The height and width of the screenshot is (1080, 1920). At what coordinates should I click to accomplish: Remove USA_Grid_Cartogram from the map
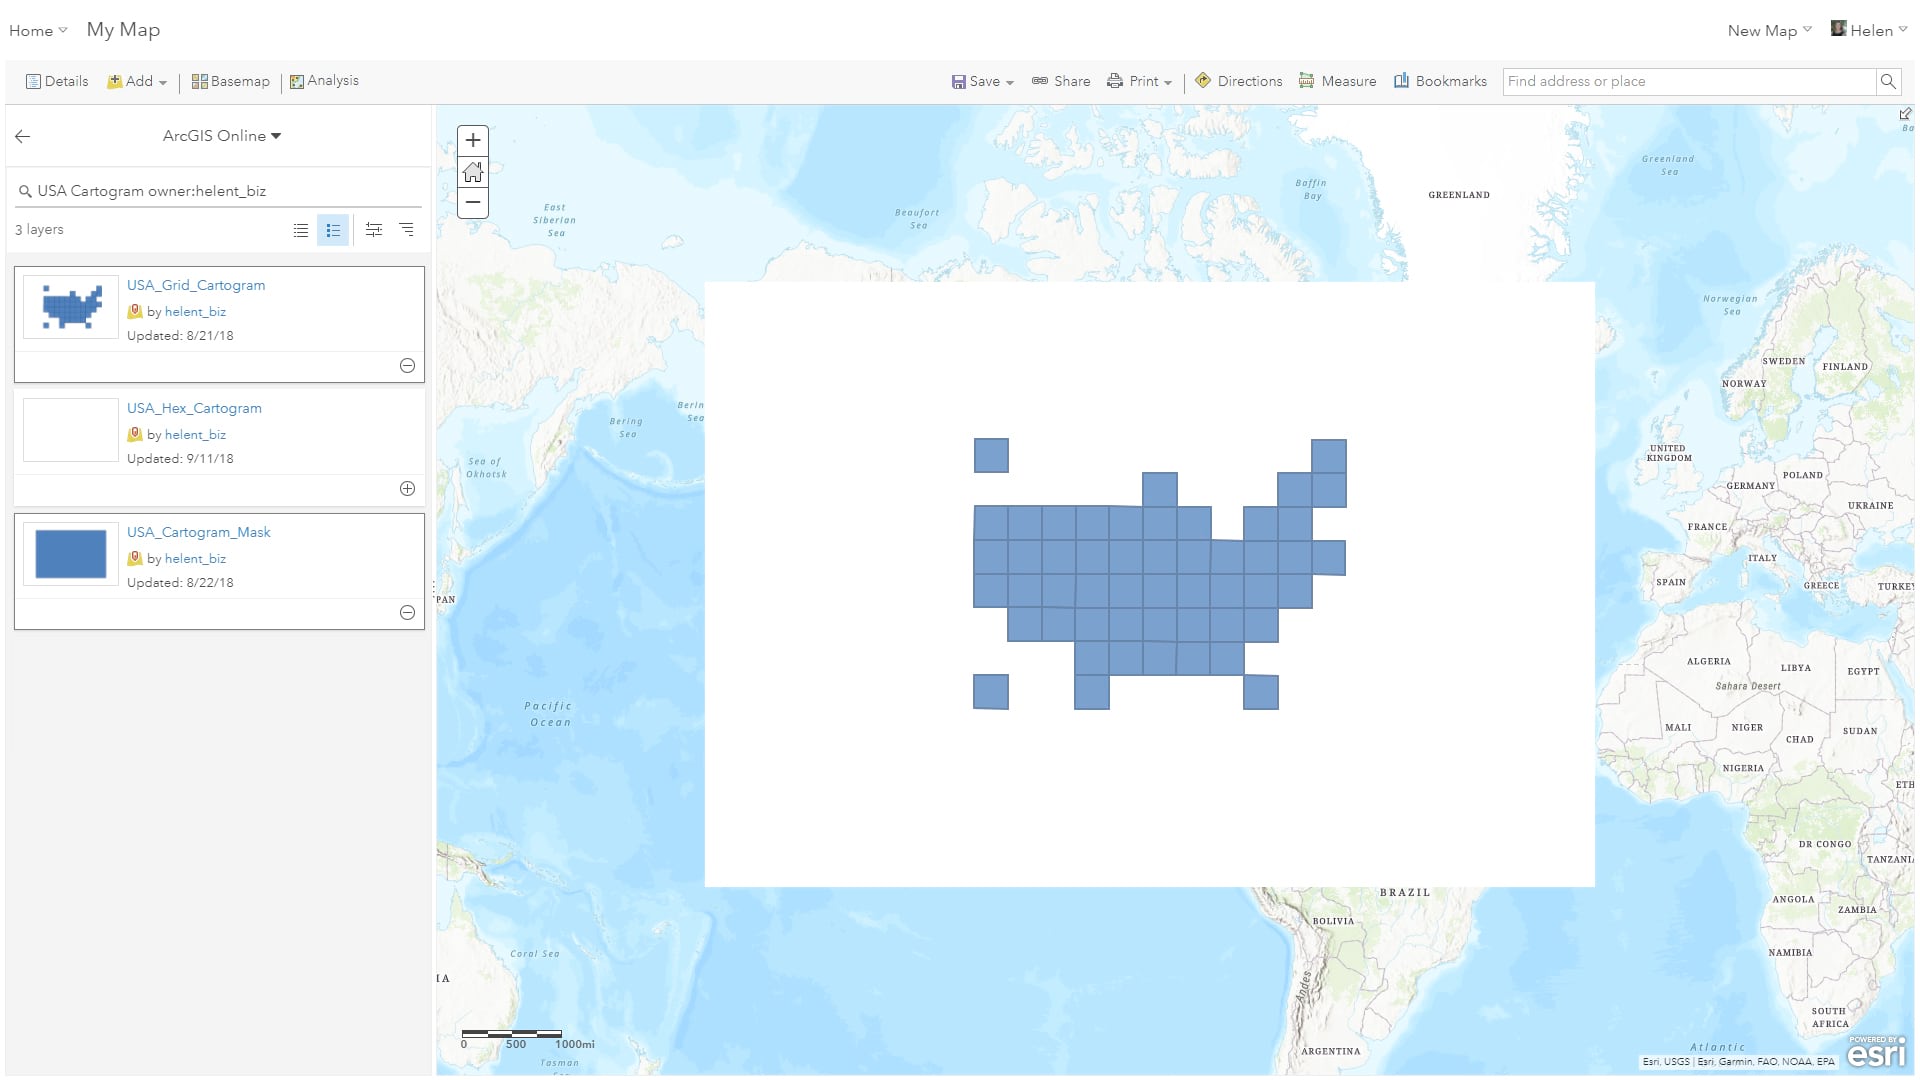click(x=407, y=366)
